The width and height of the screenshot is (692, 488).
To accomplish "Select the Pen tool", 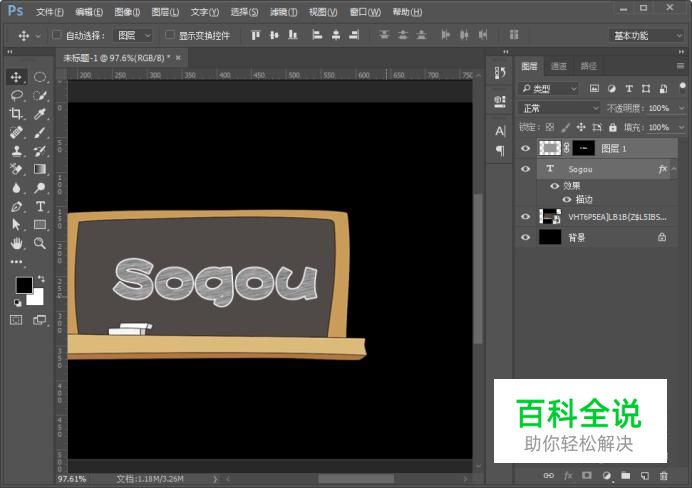I will 16,206.
